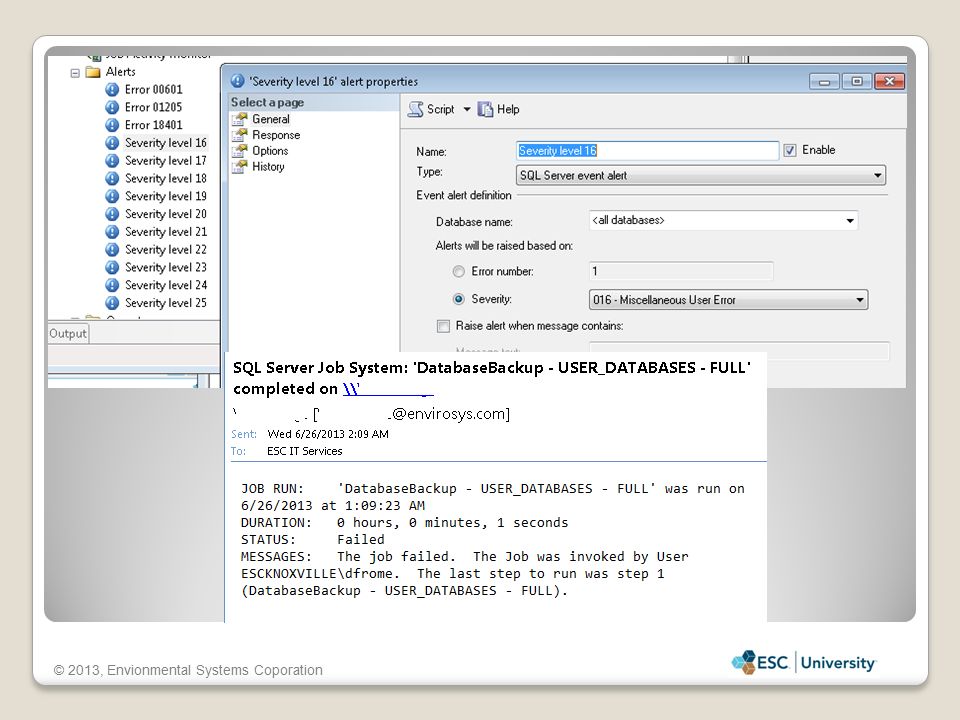Click the Severity level 24 alert icon
Viewport: 960px width, 720px height.
coord(112,285)
